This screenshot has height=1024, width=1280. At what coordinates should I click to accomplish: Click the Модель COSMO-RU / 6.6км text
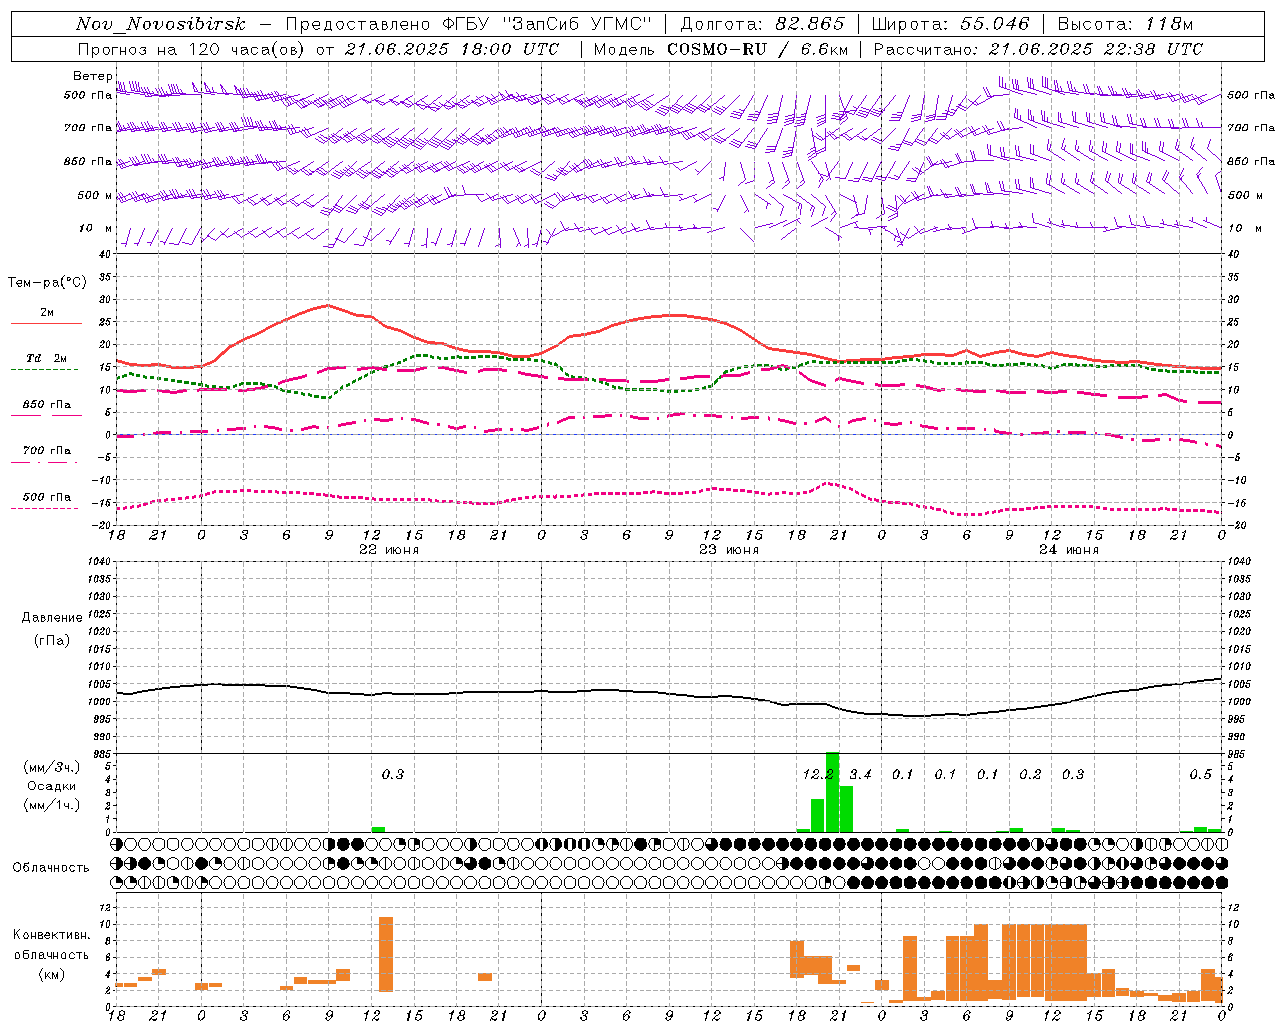[x=721, y=49]
